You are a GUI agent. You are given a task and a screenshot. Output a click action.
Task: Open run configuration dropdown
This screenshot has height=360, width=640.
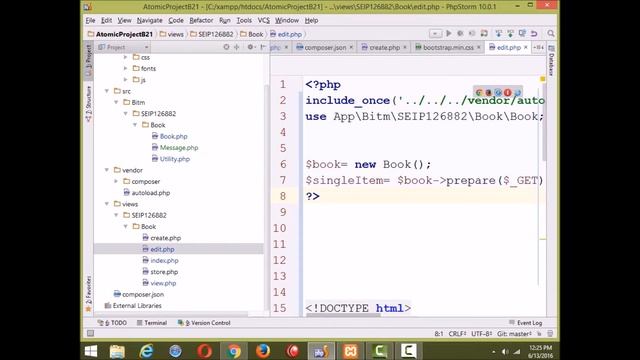[436, 33]
